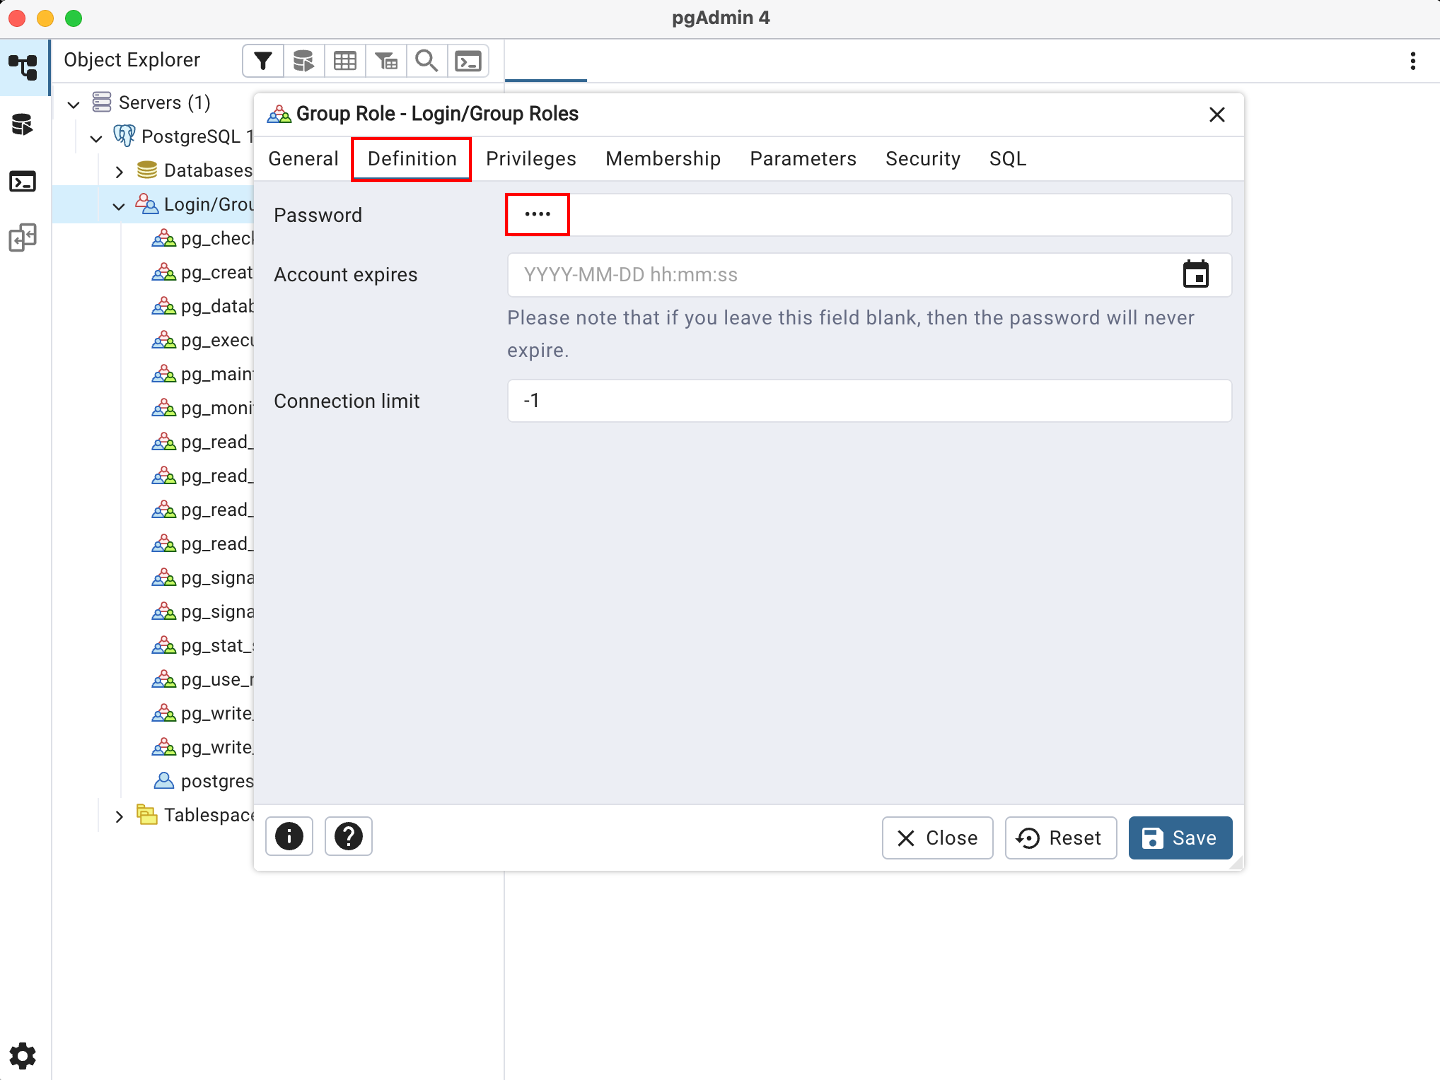Expand the Databases tree node
The height and width of the screenshot is (1080, 1440).
click(x=119, y=172)
